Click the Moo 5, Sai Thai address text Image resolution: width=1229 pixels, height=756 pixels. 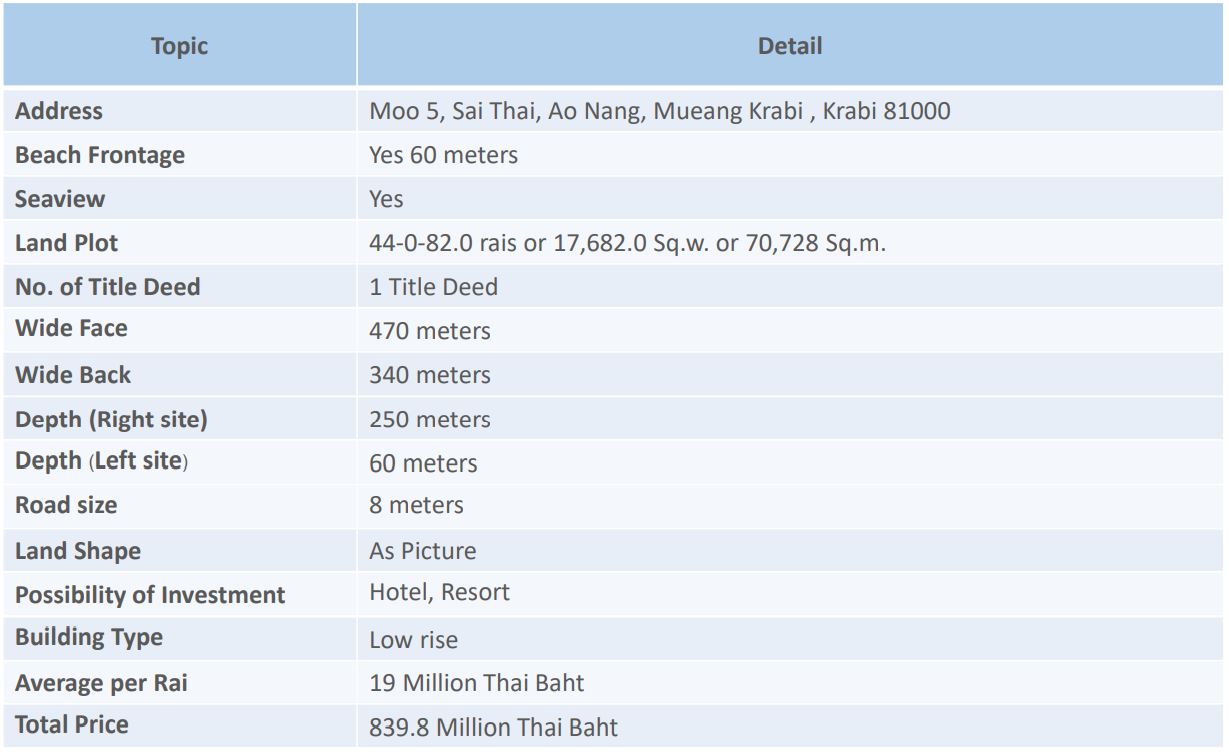click(x=660, y=111)
